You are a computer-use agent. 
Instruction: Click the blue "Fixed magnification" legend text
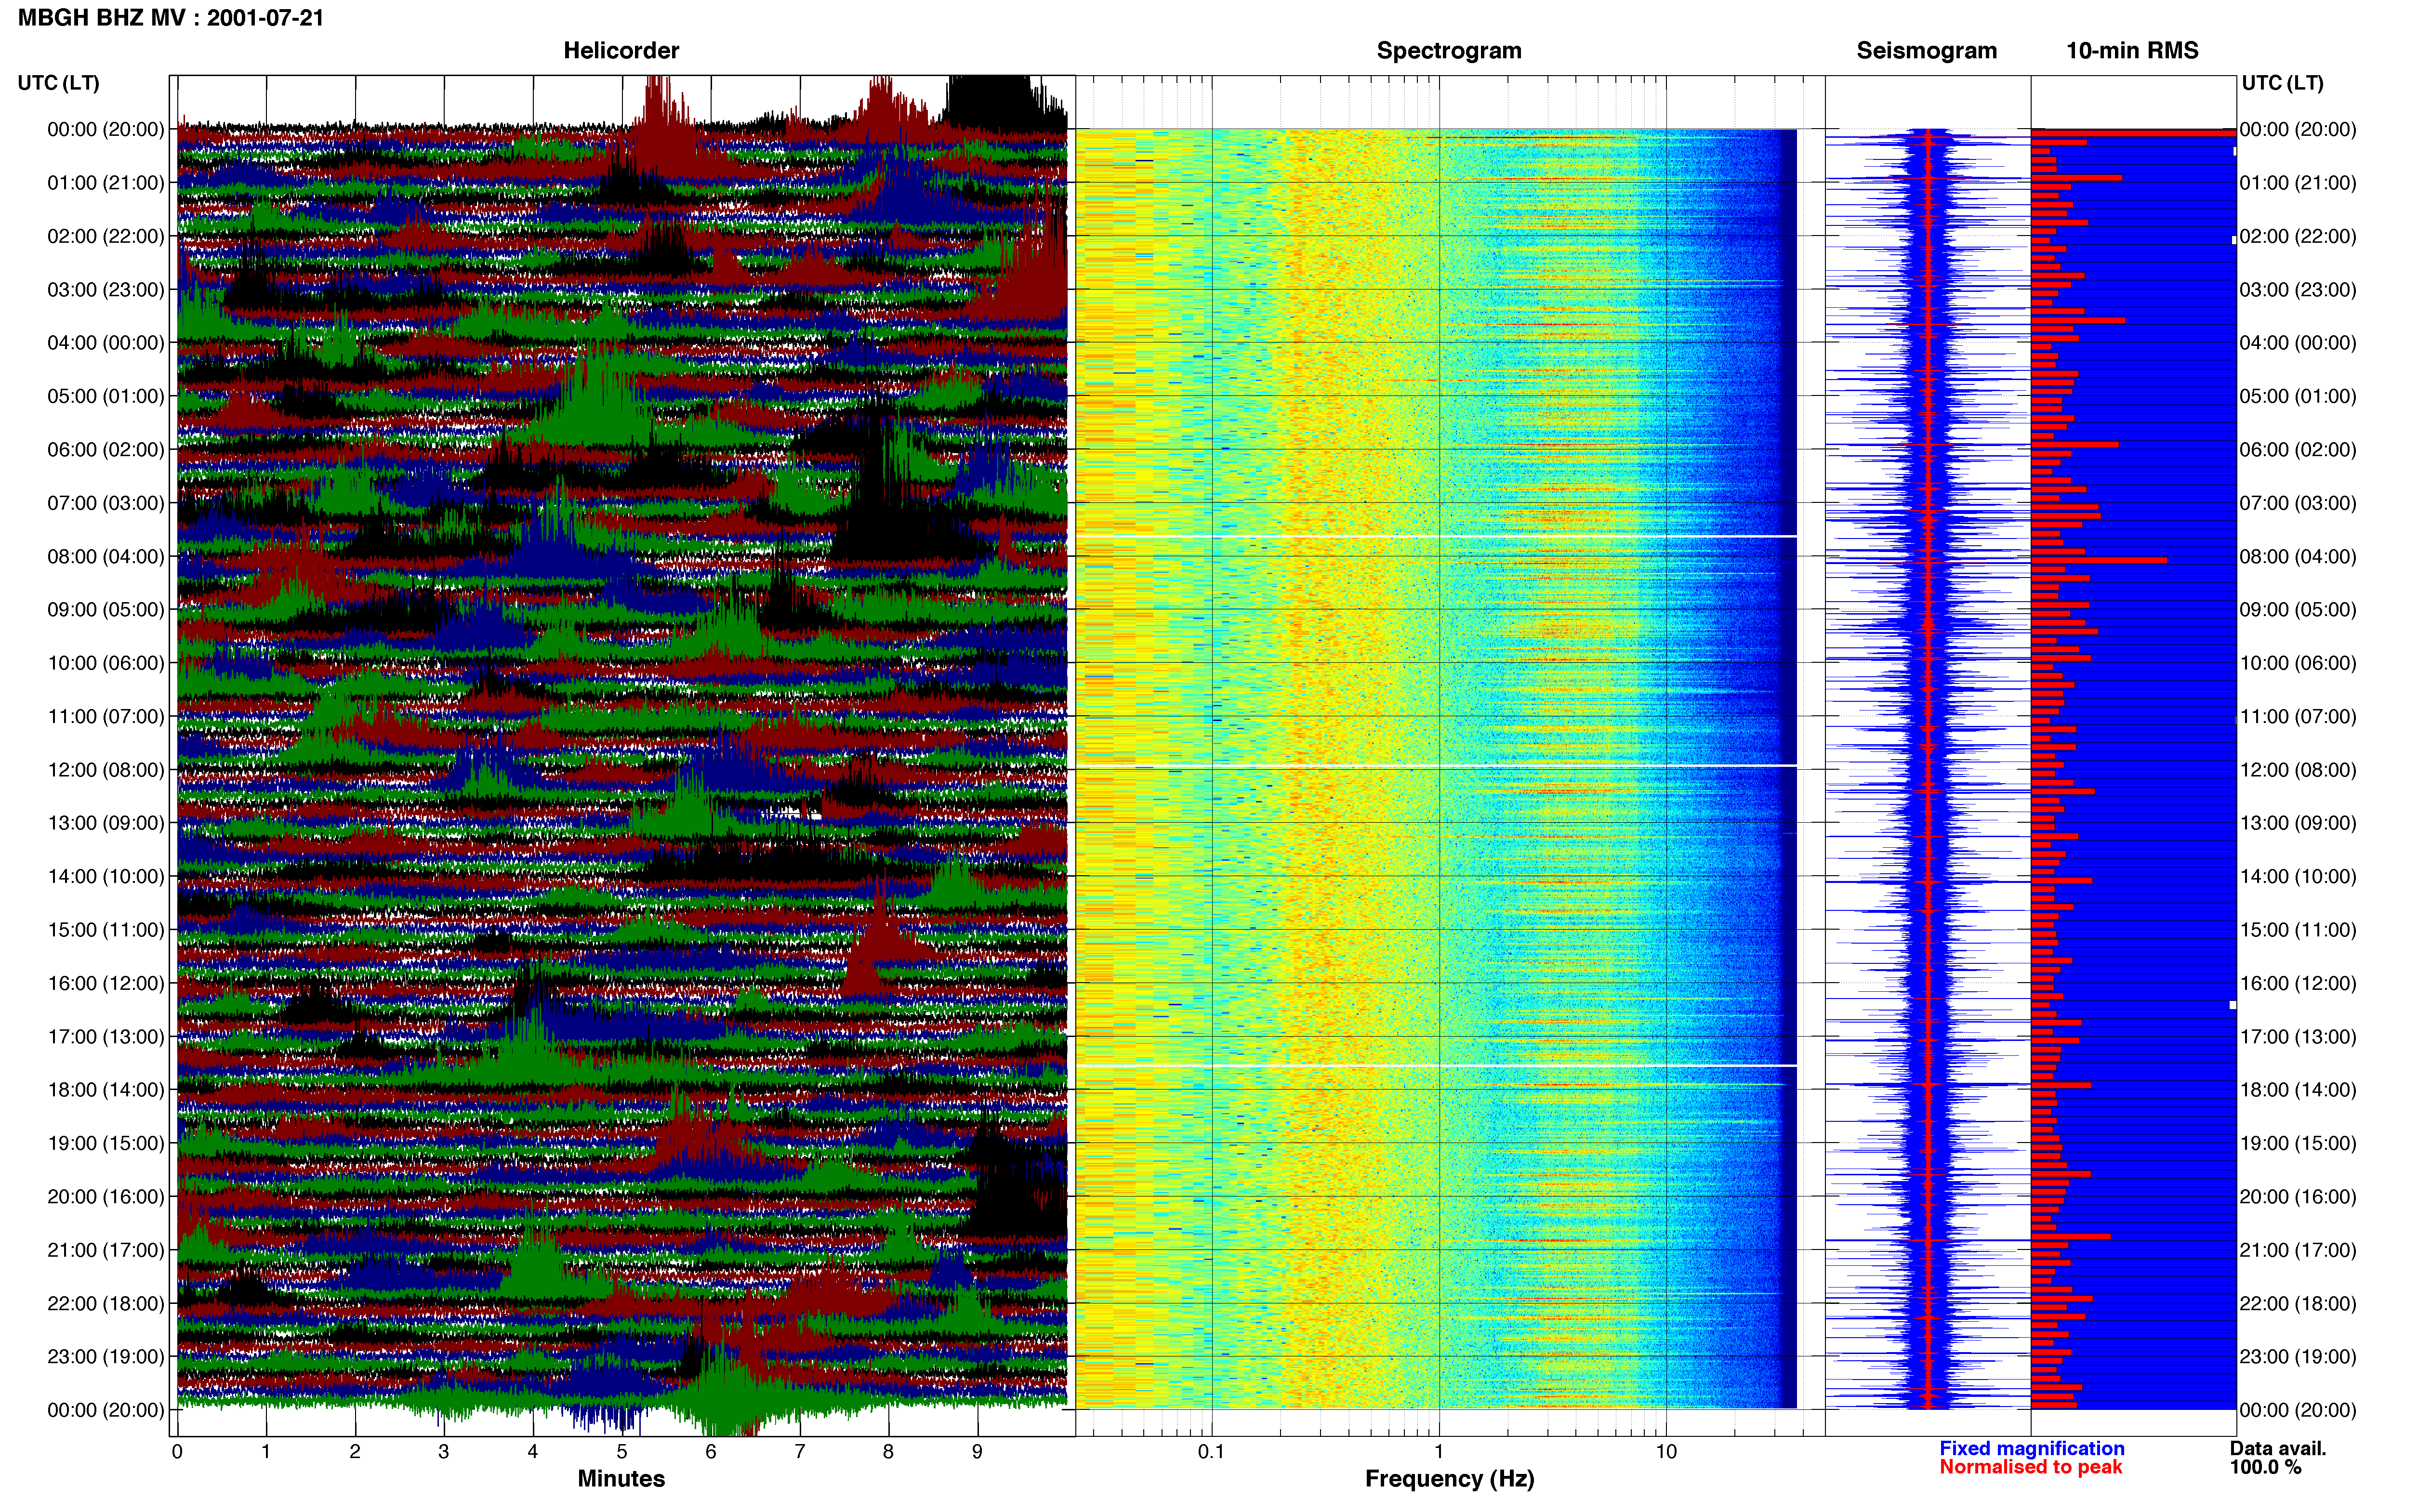[x=2032, y=1449]
